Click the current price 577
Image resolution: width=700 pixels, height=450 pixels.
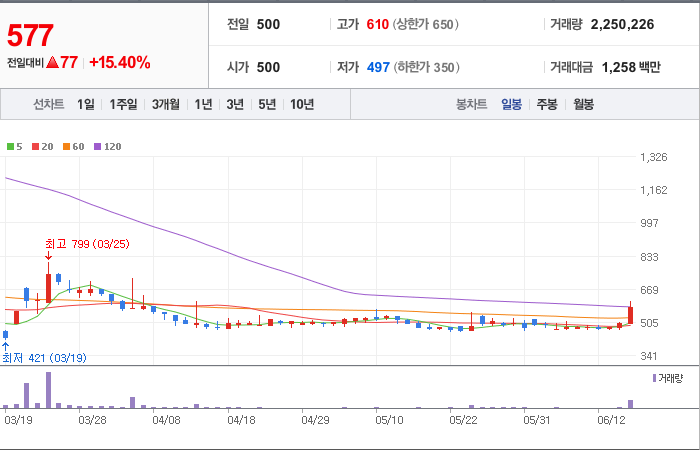pos(30,36)
